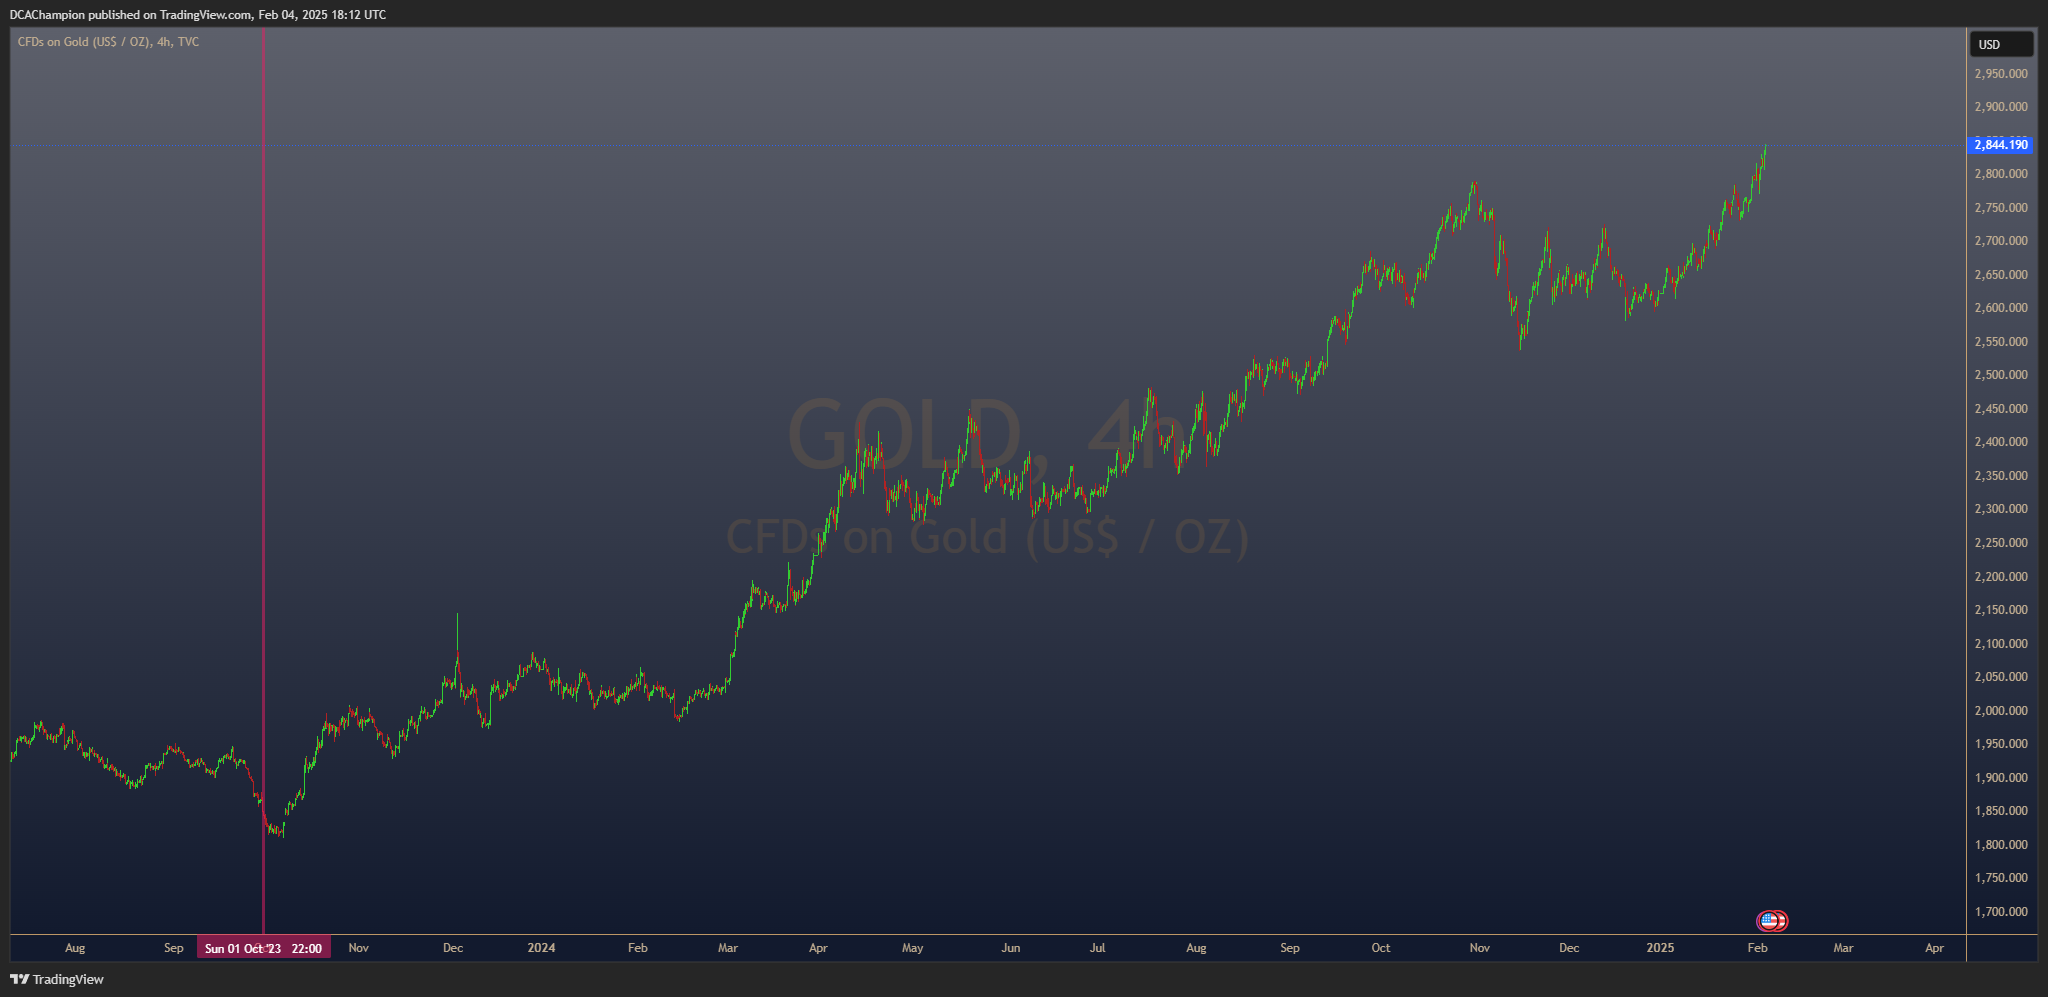2048x997 pixels.
Task: Click the 'Sep' label left of the Oct '23 date box
Action: 174,948
